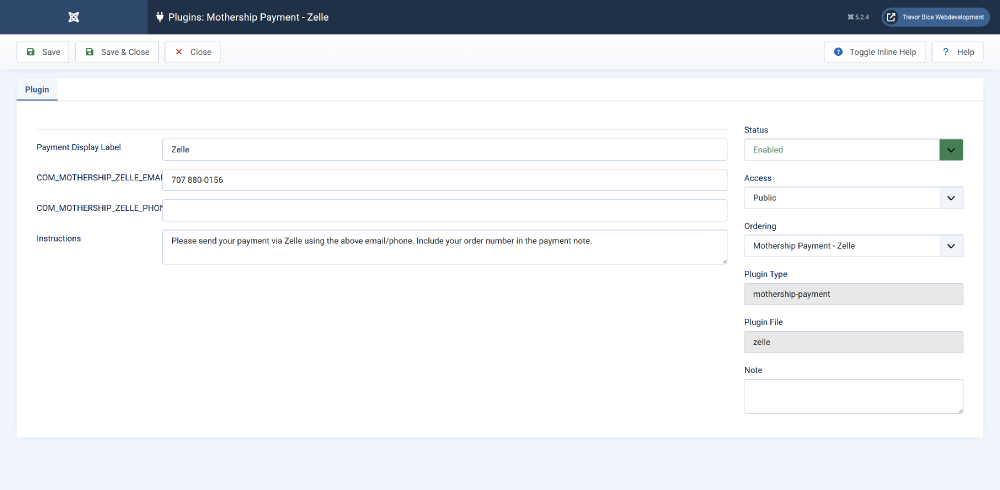Click the Close button
The width and height of the screenshot is (1000, 490).
coord(193,52)
